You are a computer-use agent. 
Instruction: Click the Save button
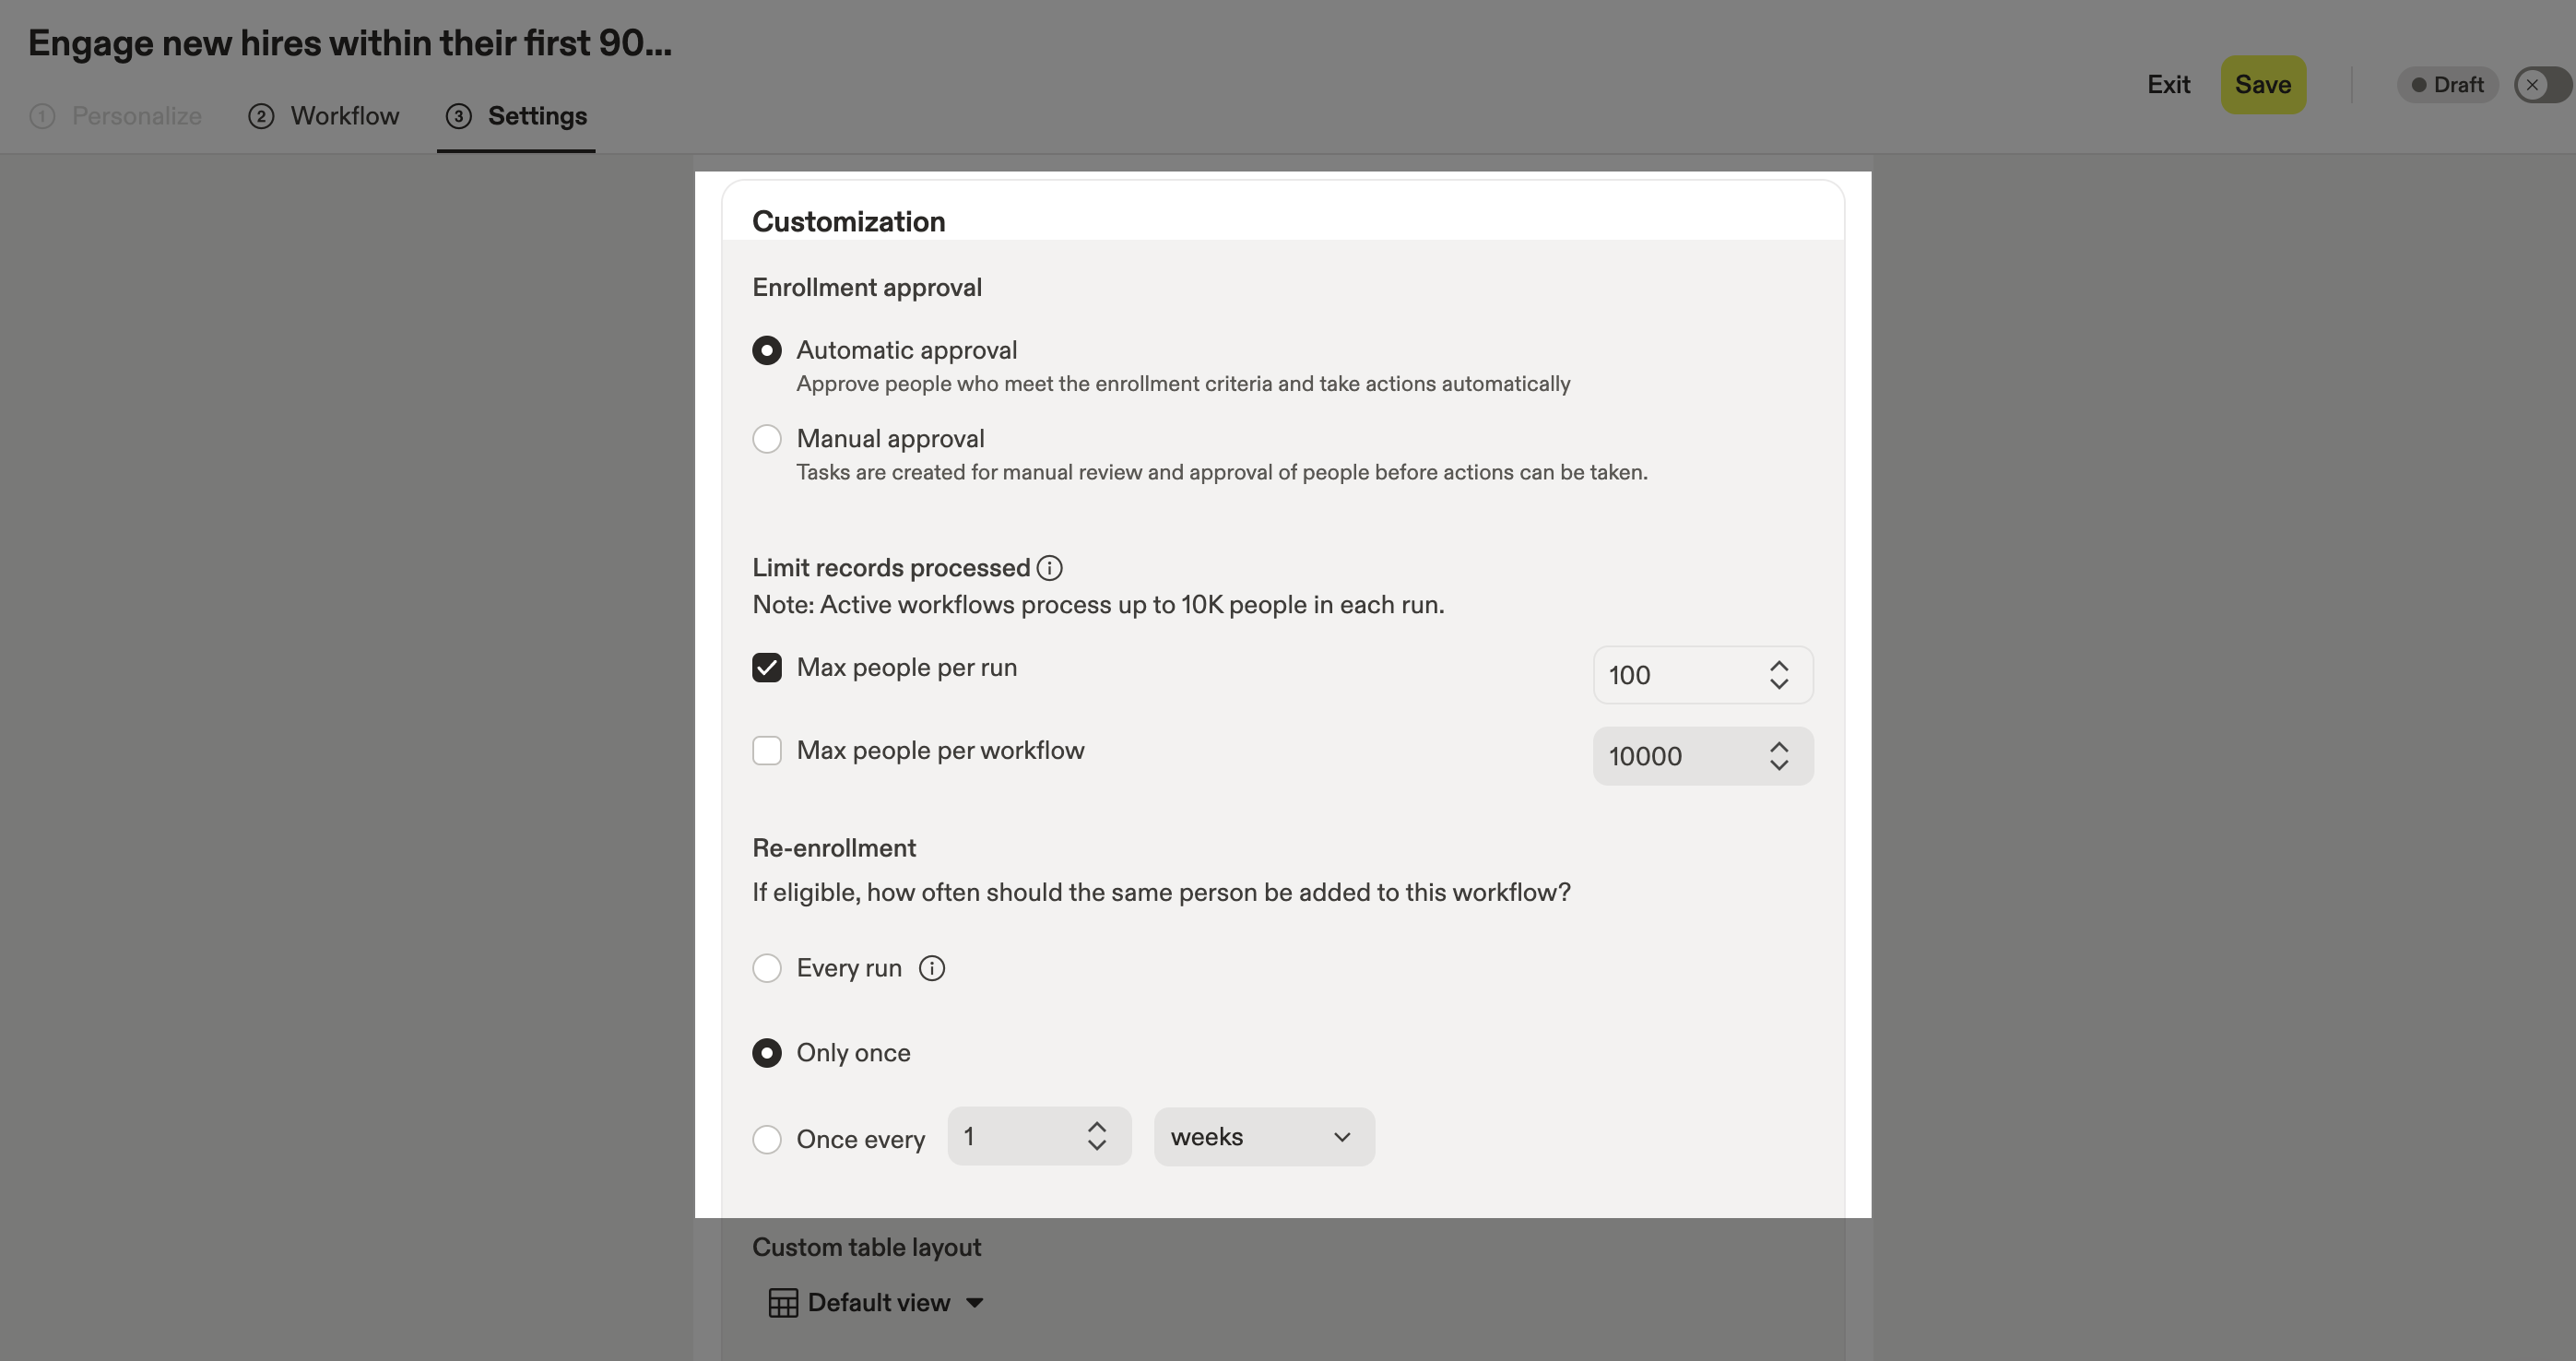[x=2263, y=84]
